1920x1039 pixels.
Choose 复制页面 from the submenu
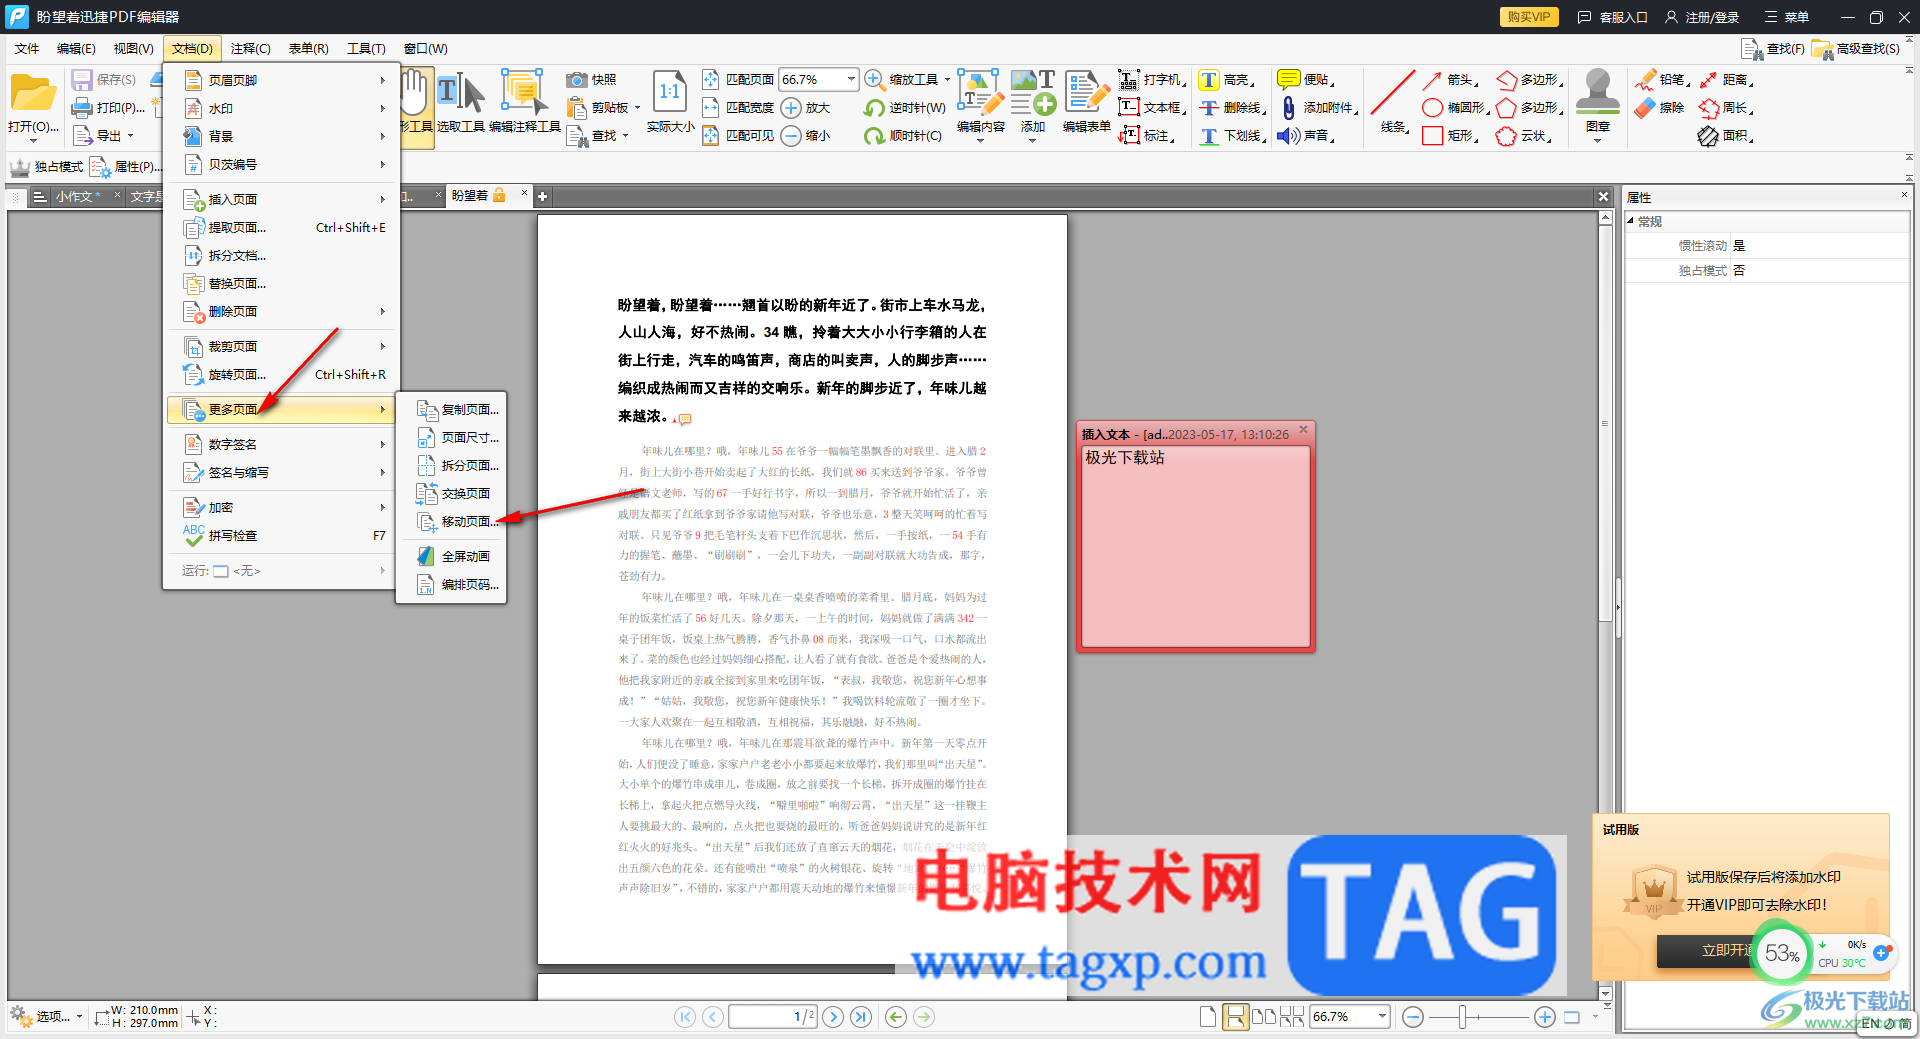[x=457, y=410]
